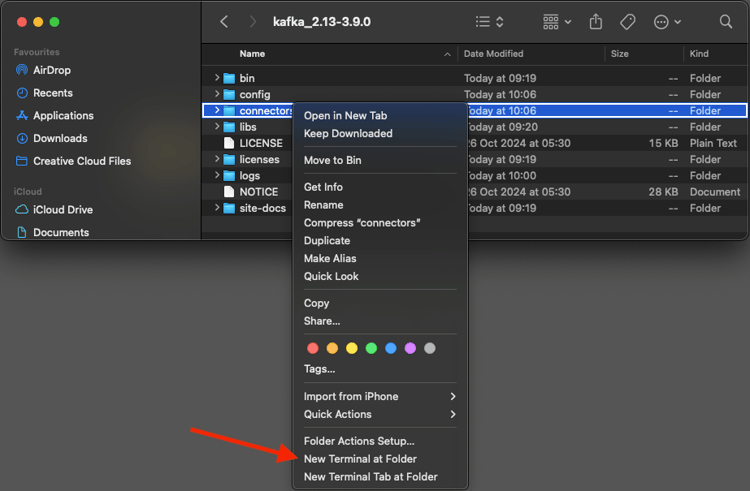Choose Folder Actions Setup...
Viewport: 750px width, 491px height.
tap(359, 441)
